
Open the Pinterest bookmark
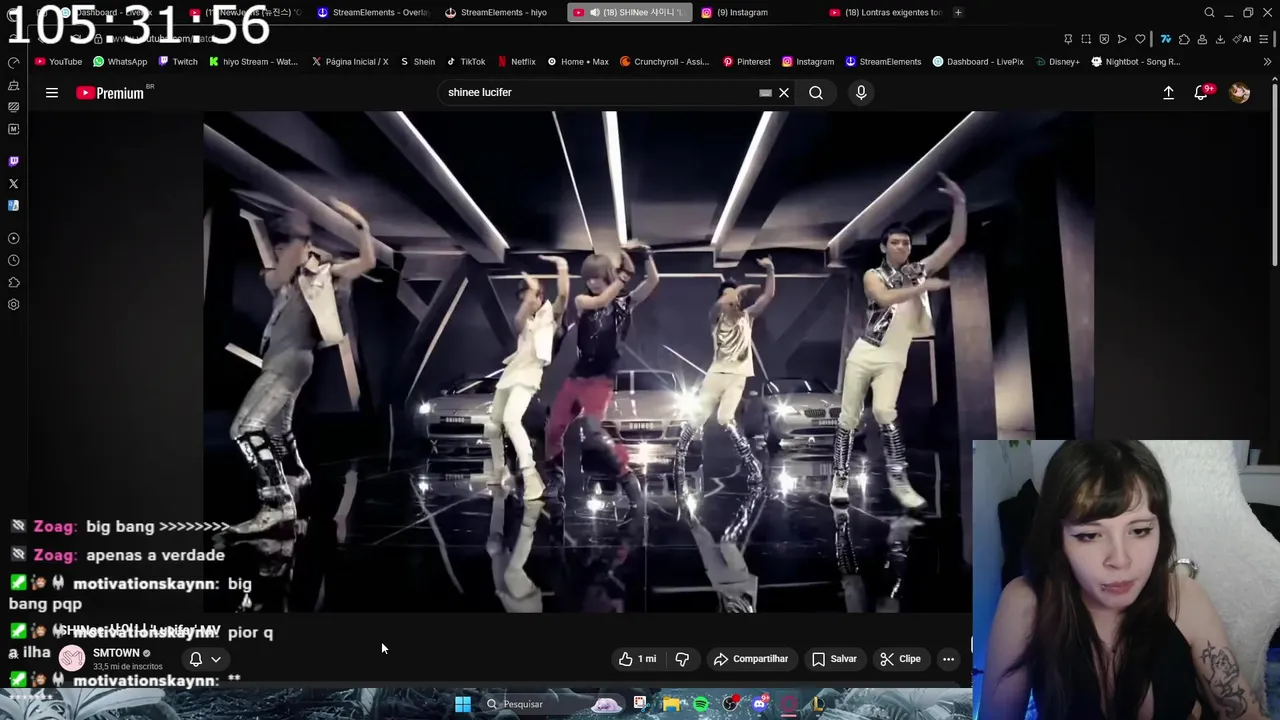pyautogui.click(x=746, y=61)
